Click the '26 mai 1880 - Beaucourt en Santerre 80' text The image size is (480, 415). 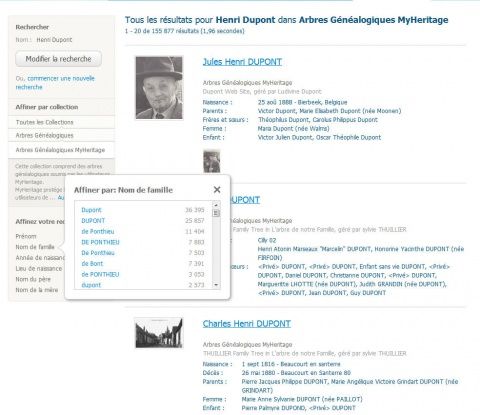click(296, 373)
